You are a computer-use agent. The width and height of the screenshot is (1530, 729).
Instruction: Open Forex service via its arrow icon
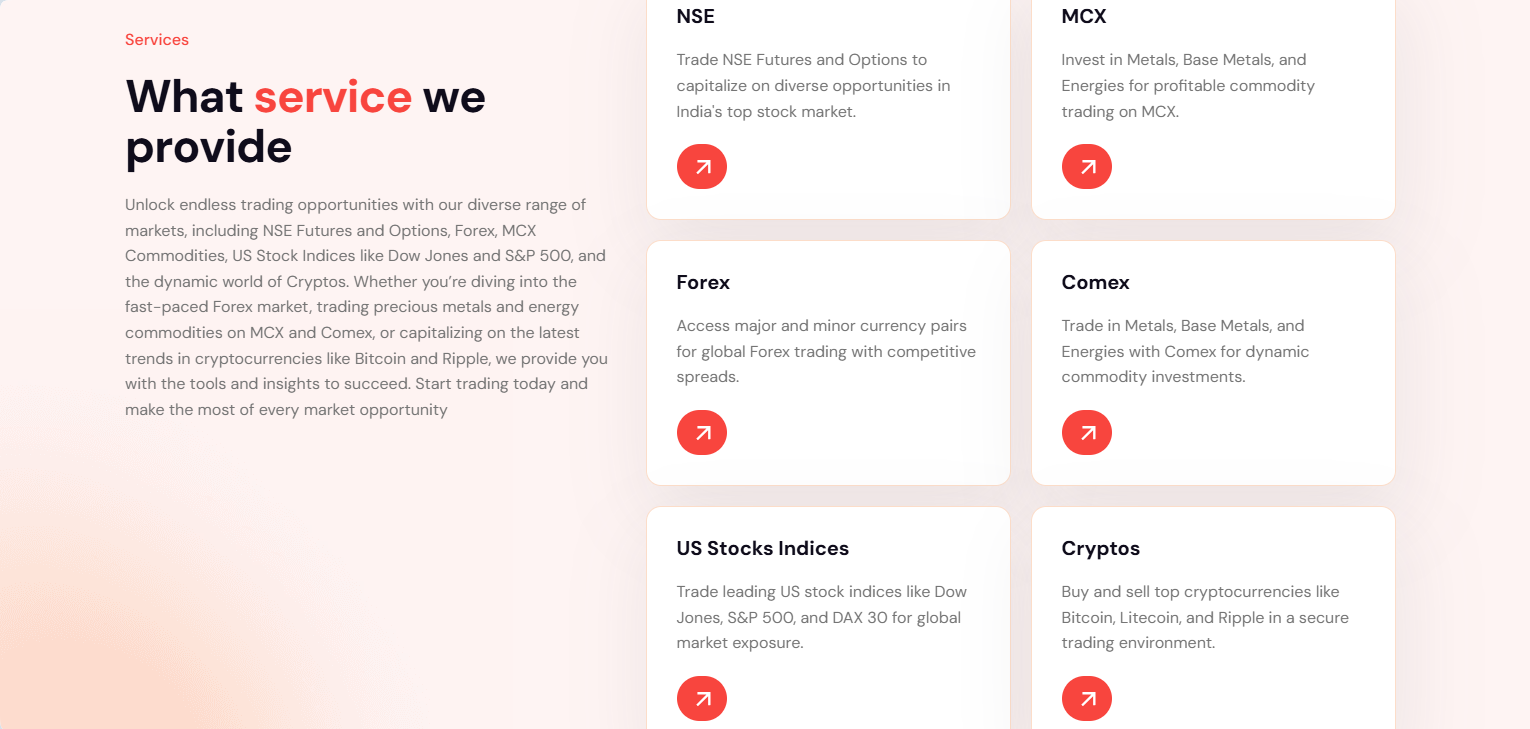(x=702, y=433)
